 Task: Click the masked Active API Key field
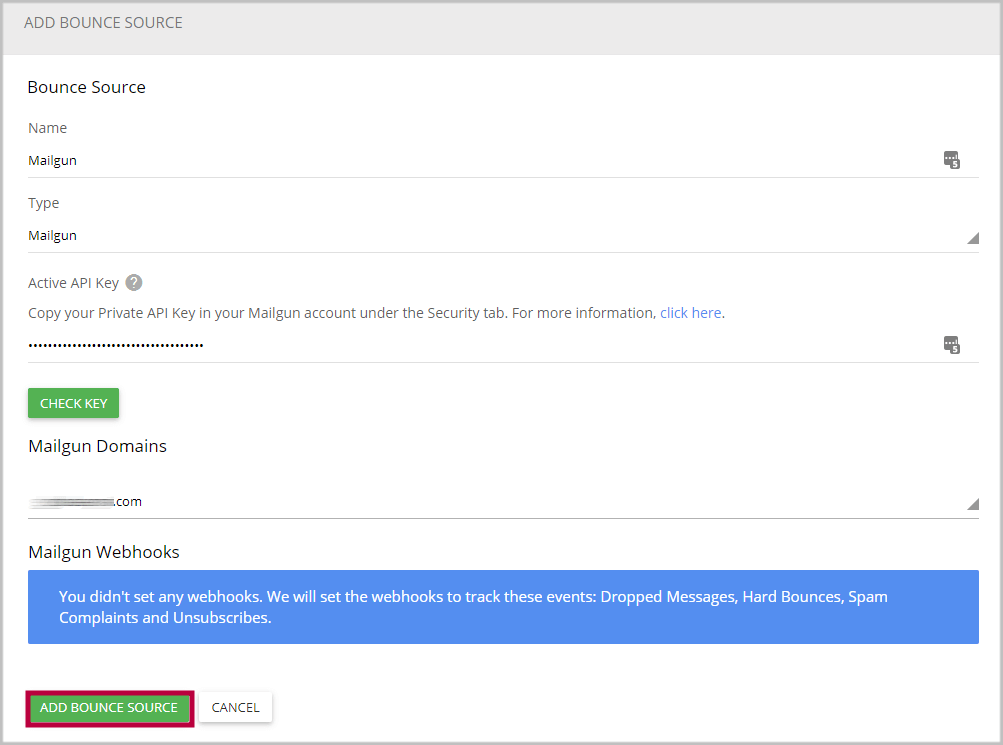tap(400, 344)
